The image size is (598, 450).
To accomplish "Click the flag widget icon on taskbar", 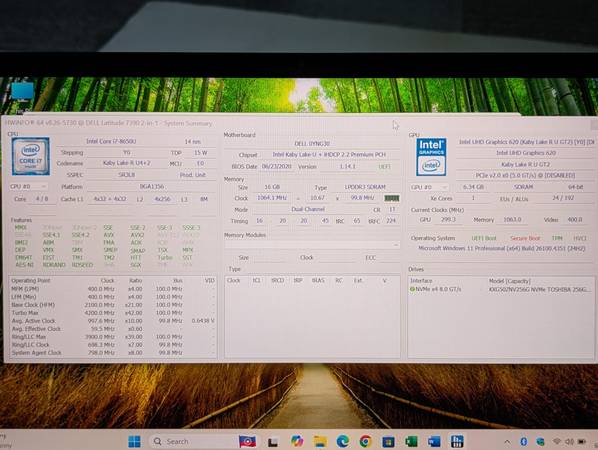I will click(247, 442).
